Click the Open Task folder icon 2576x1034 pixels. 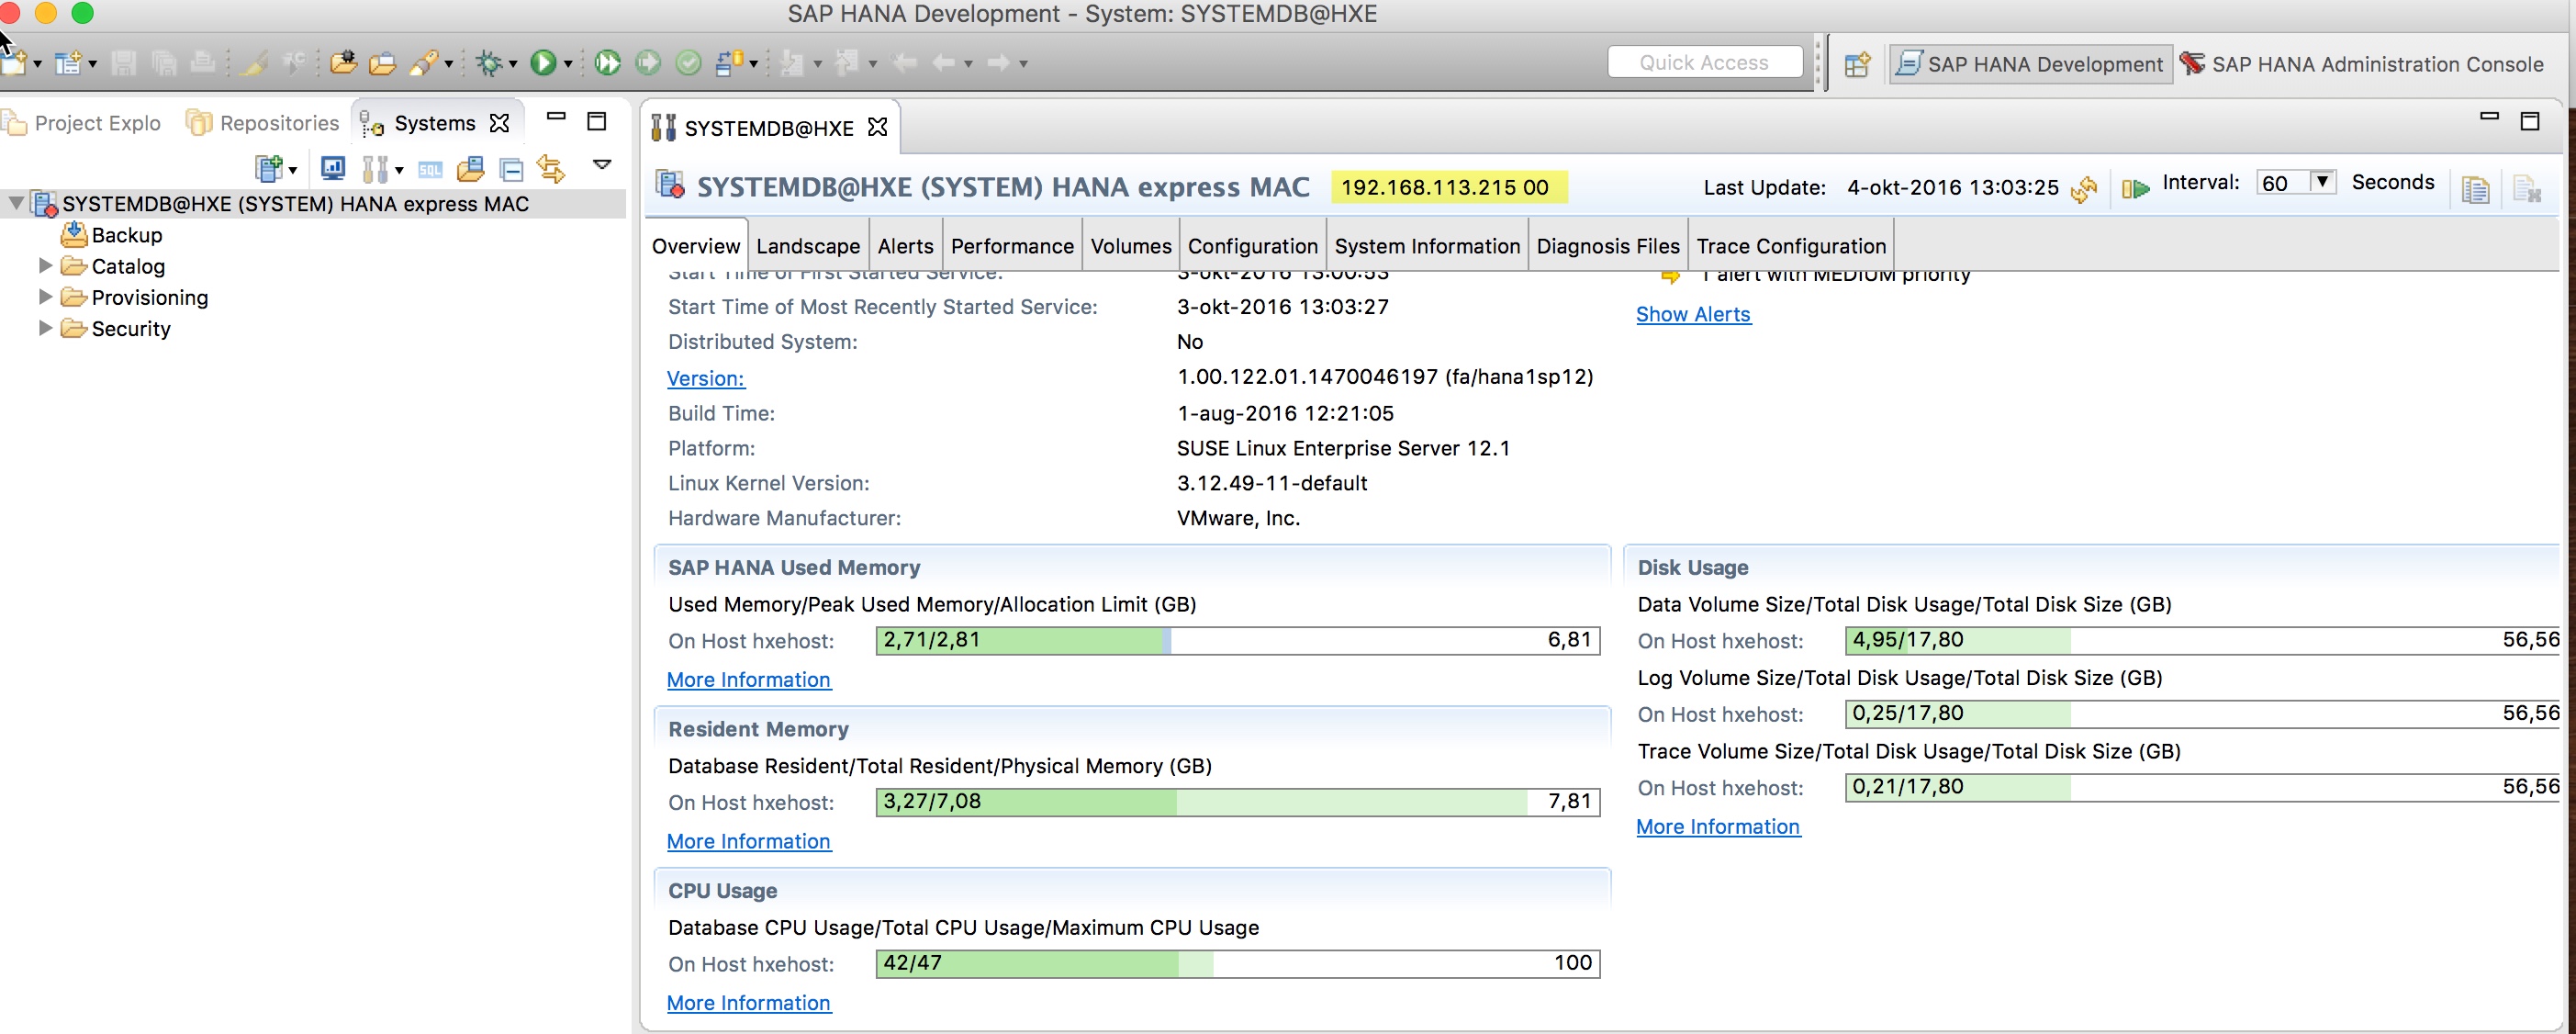coord(382,63)
